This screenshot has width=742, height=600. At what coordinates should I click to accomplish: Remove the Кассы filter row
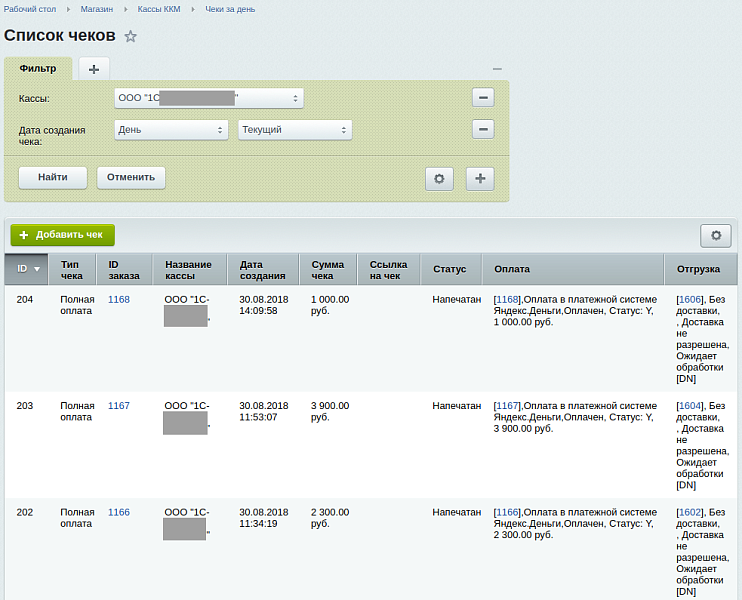point(483,98)
